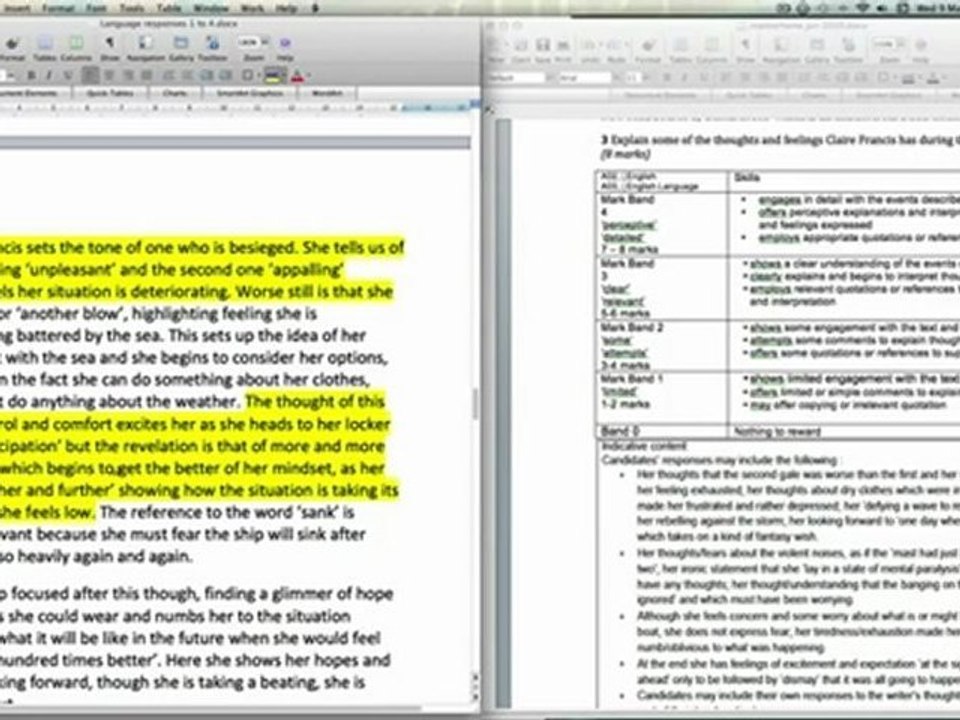Open the Insert menu

17,8
